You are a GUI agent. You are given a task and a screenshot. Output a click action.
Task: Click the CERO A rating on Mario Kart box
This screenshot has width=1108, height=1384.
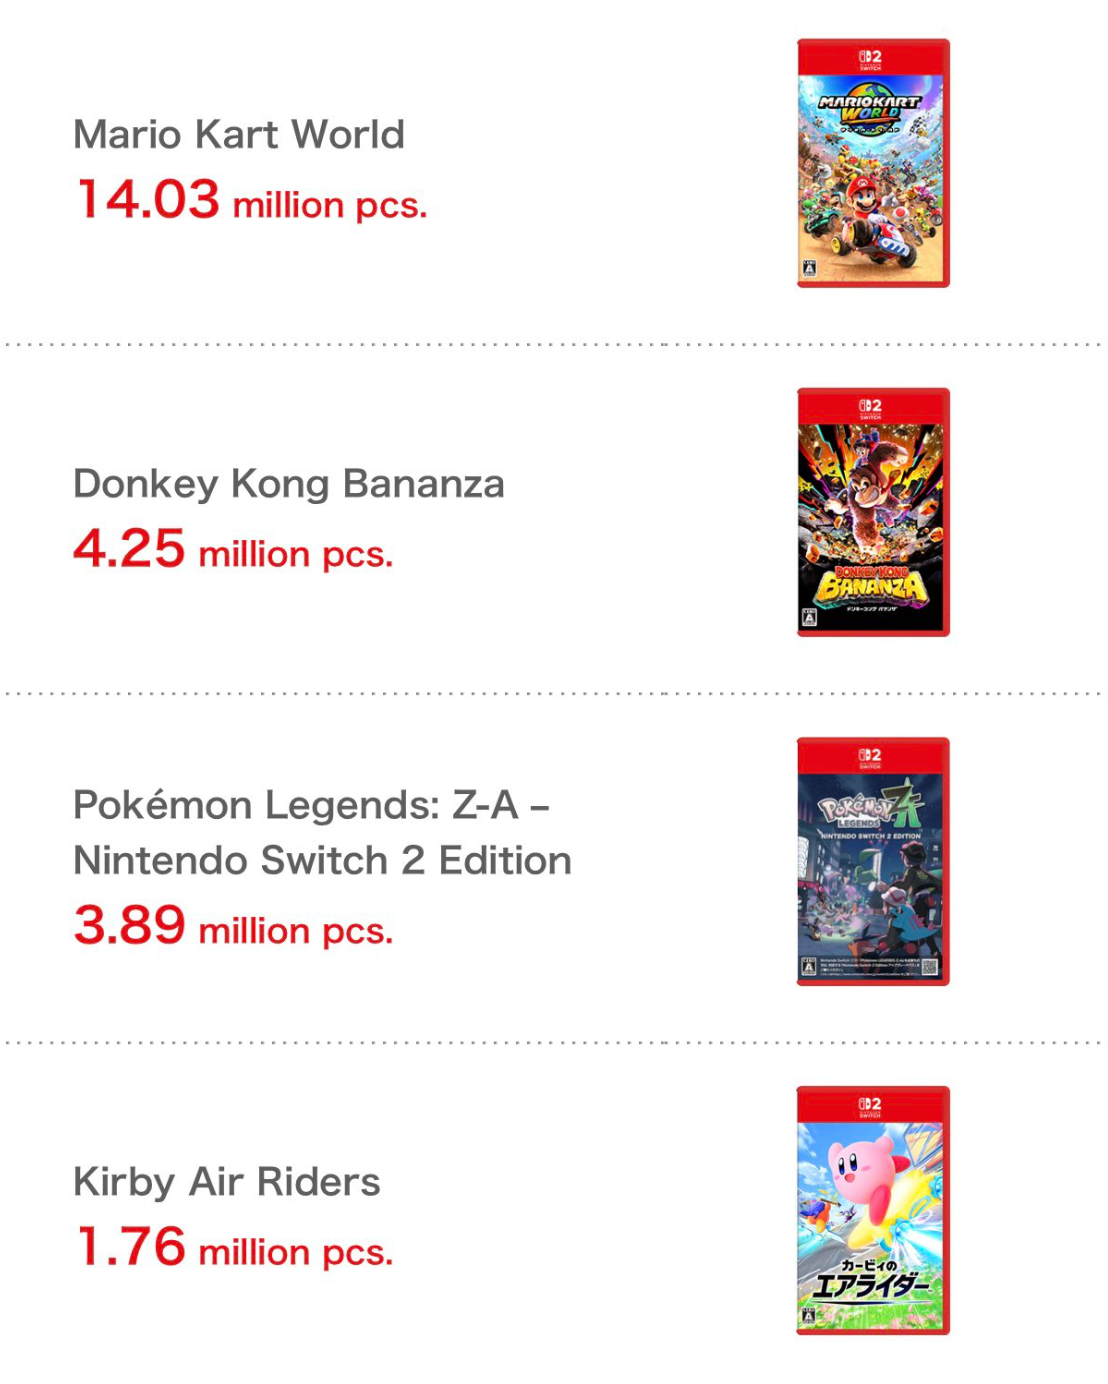(x=809, y=269)
